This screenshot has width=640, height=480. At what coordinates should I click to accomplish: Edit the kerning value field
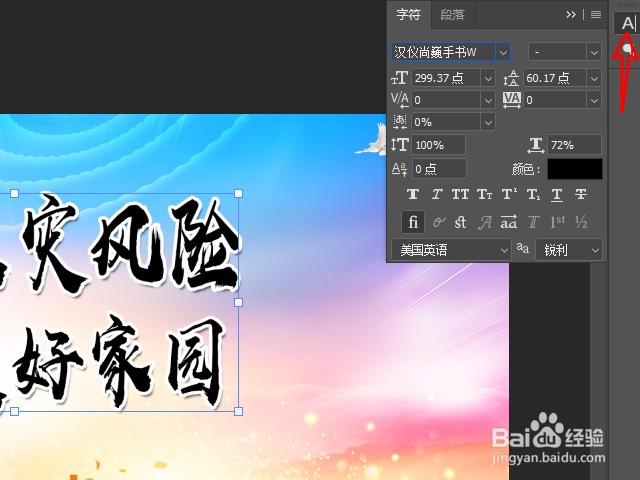coord(446,100)
